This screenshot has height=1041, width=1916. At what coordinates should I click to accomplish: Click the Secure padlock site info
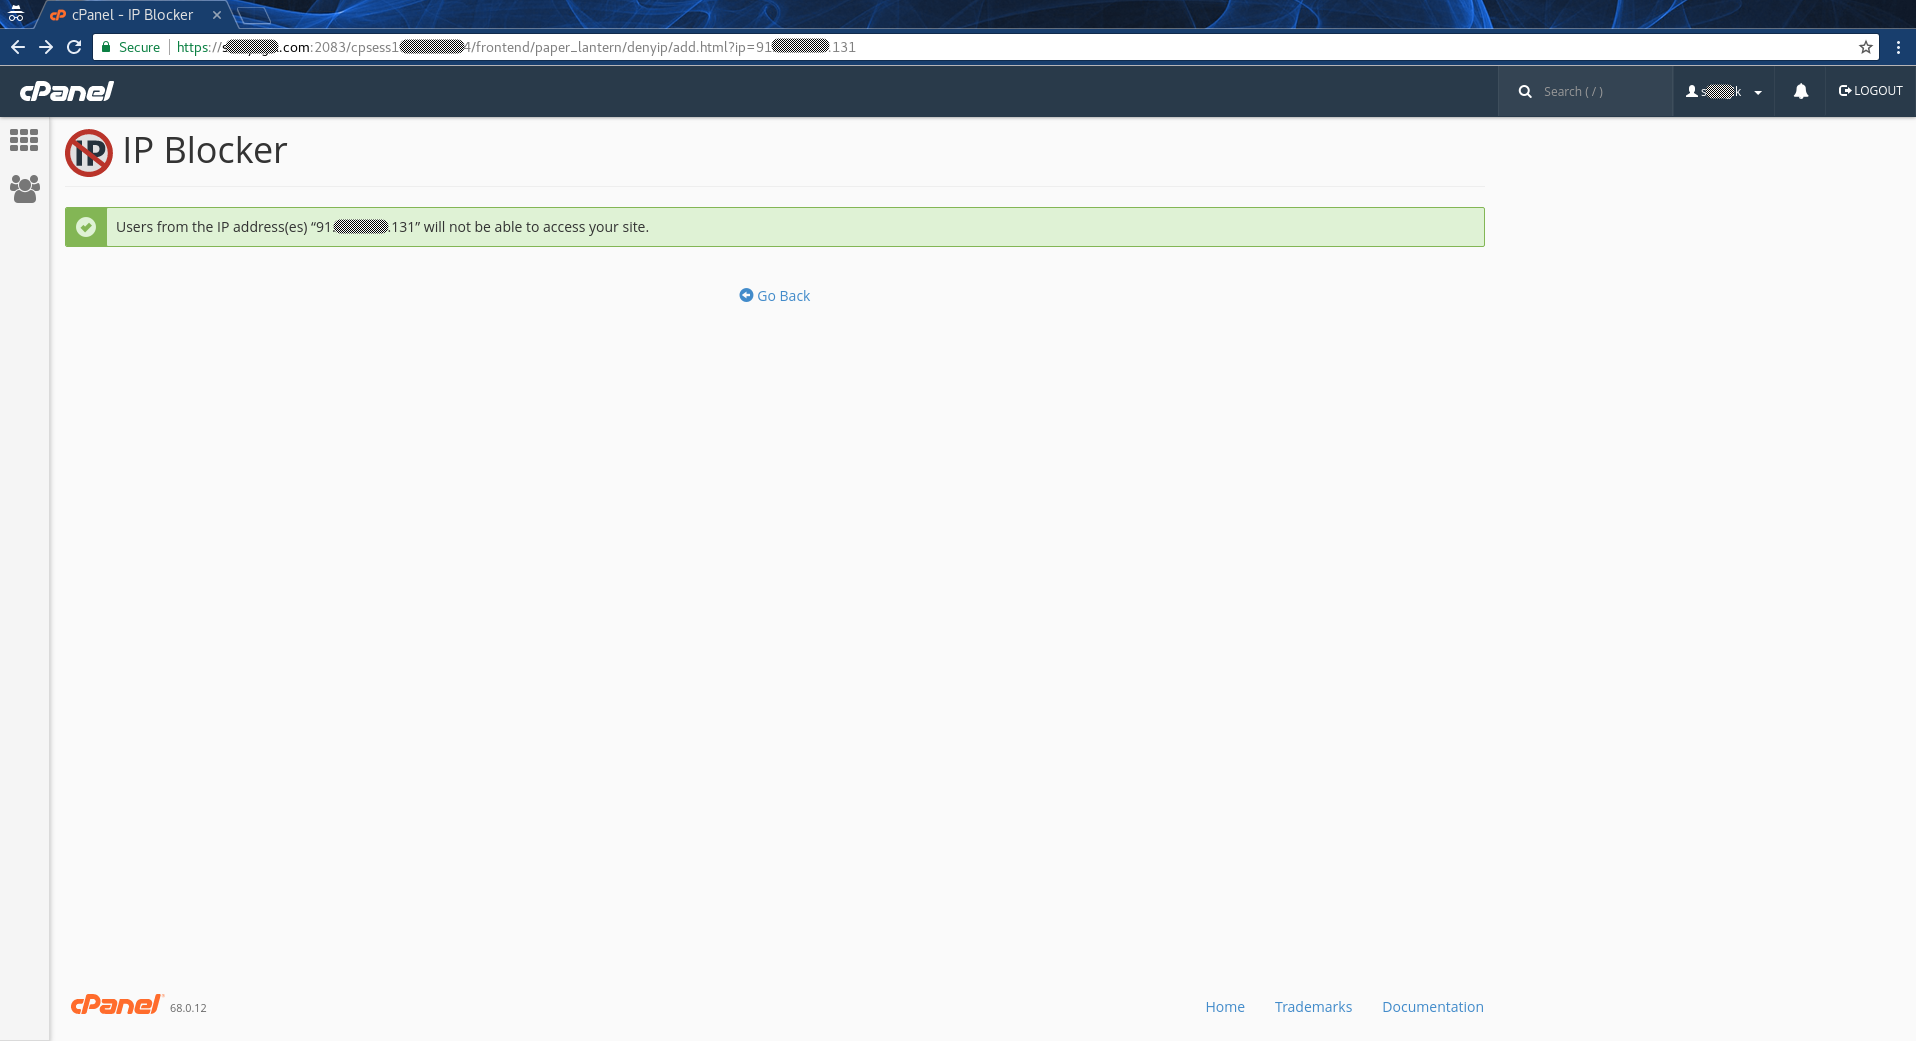[x=131, y=47]
